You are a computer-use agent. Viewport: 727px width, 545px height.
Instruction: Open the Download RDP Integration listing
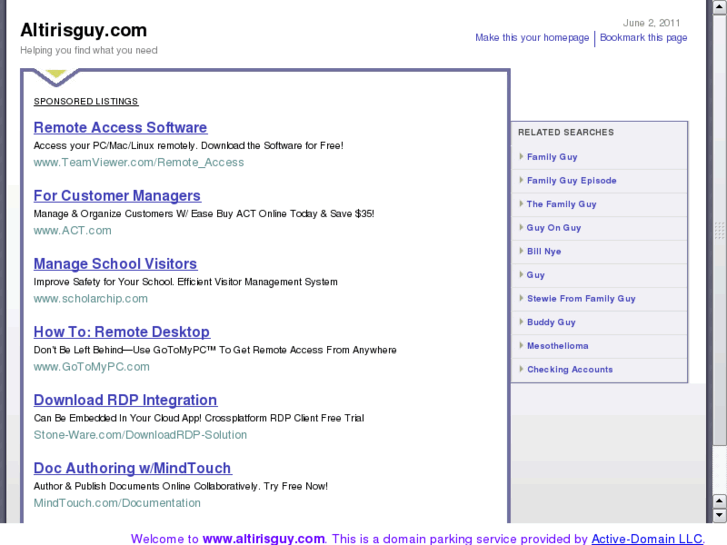click(x=125, y=400)
